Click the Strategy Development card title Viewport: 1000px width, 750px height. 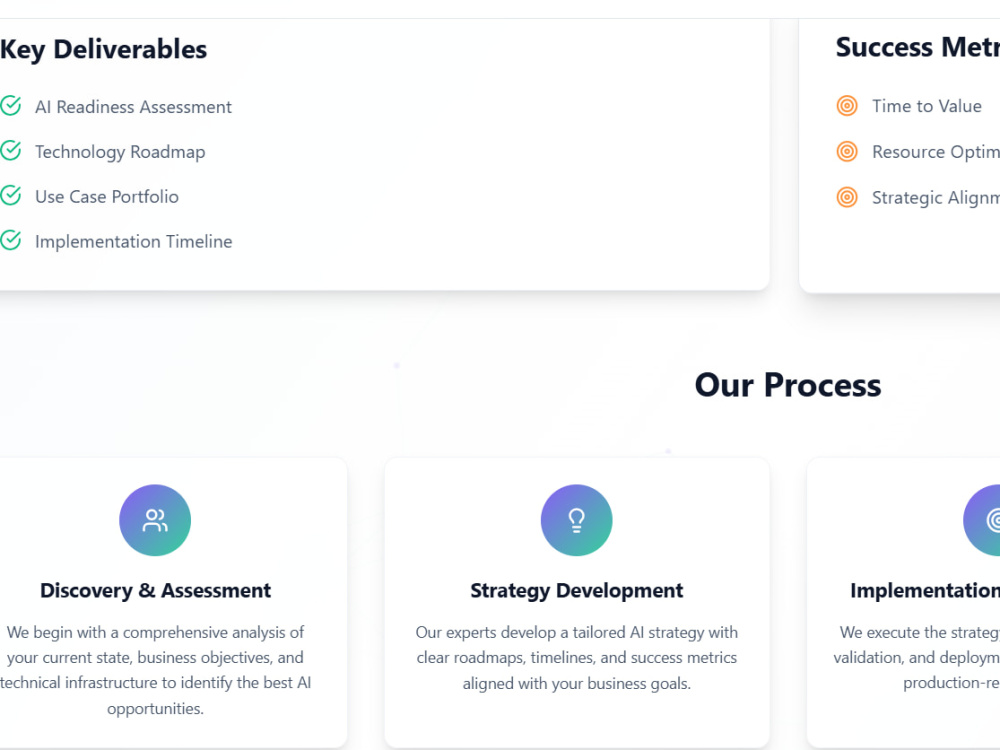[x=577, y=591]
